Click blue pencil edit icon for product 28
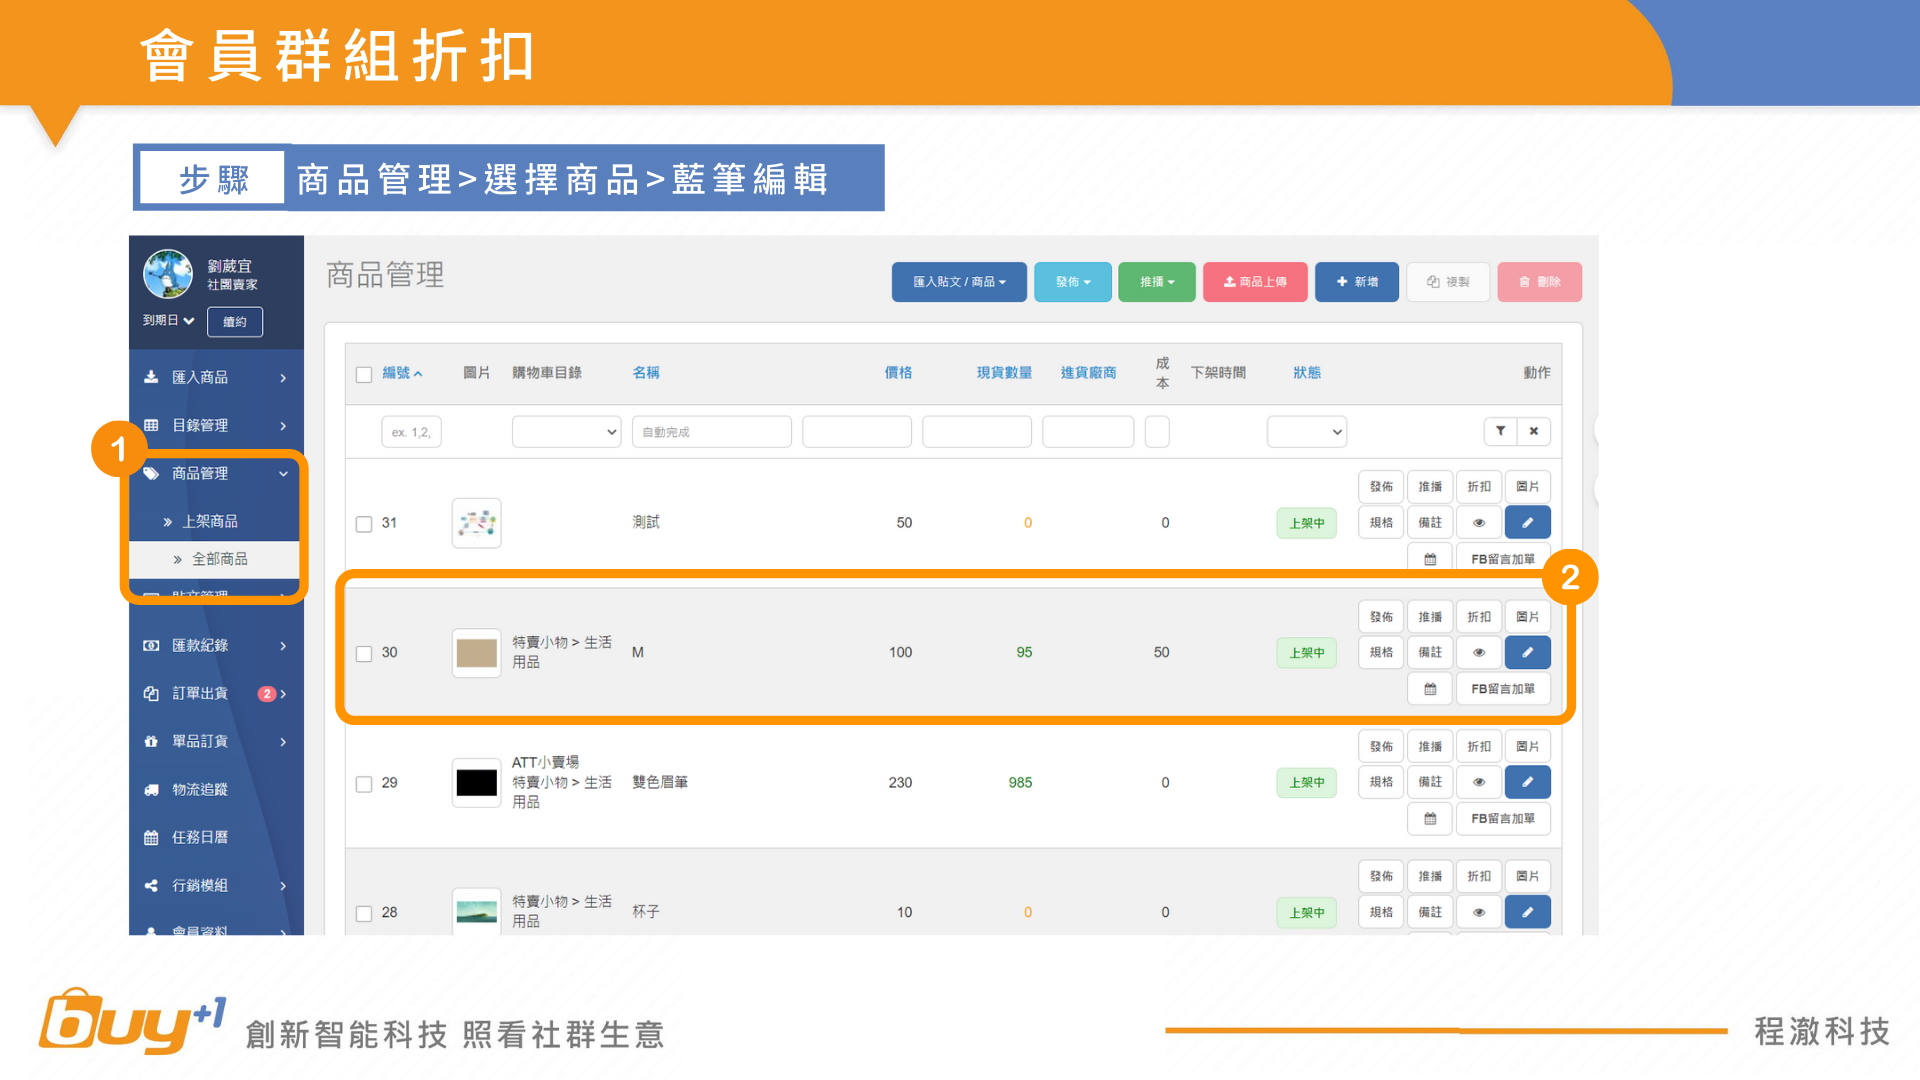Viewport: 1920px width, 1080px height. 1527,912
